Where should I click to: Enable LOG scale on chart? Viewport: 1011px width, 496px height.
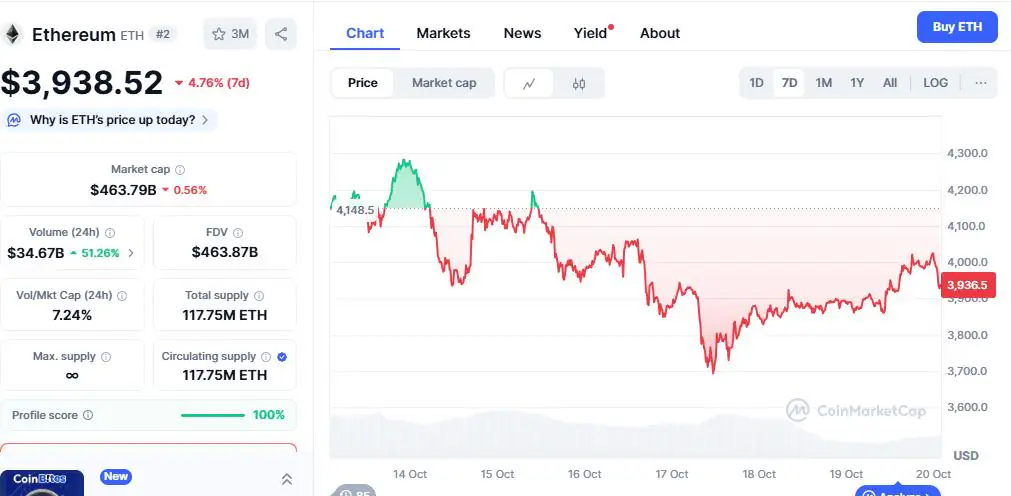(x=935, y=83)
